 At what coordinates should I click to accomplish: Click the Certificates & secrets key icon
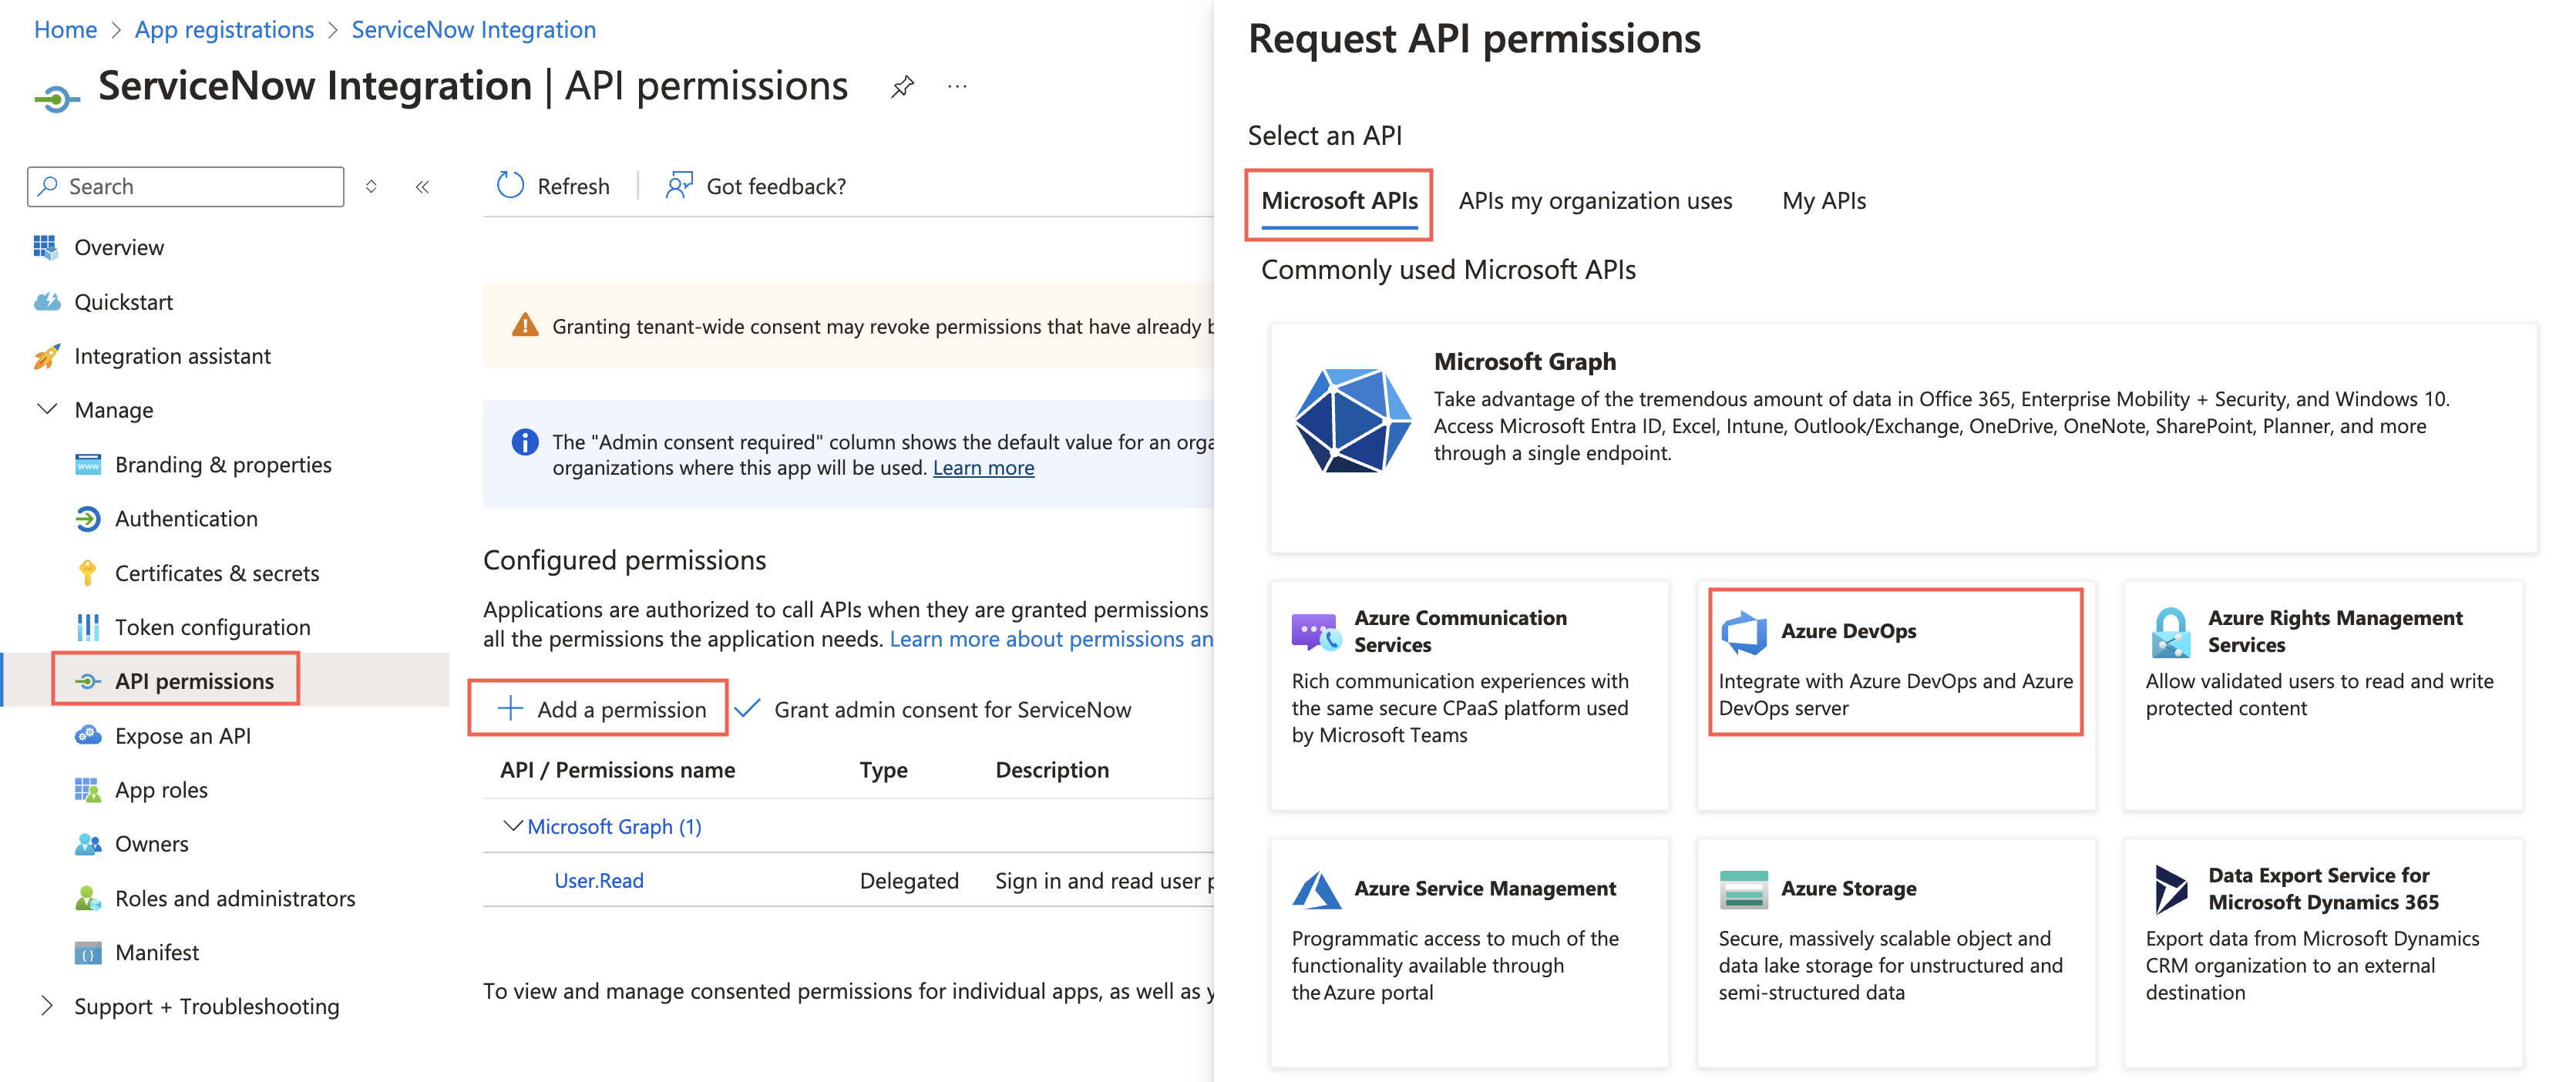click(88, 573)
